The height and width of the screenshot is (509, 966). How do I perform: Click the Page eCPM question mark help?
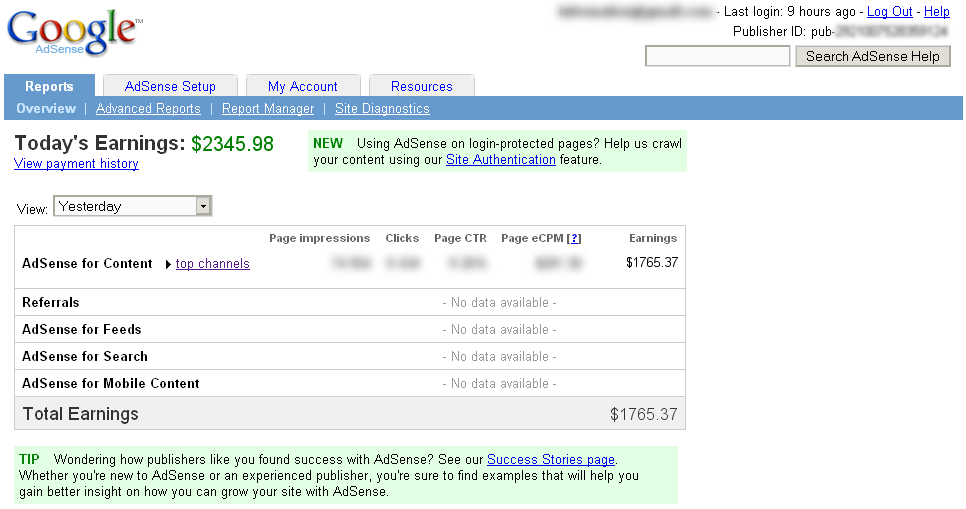point(574,238)
